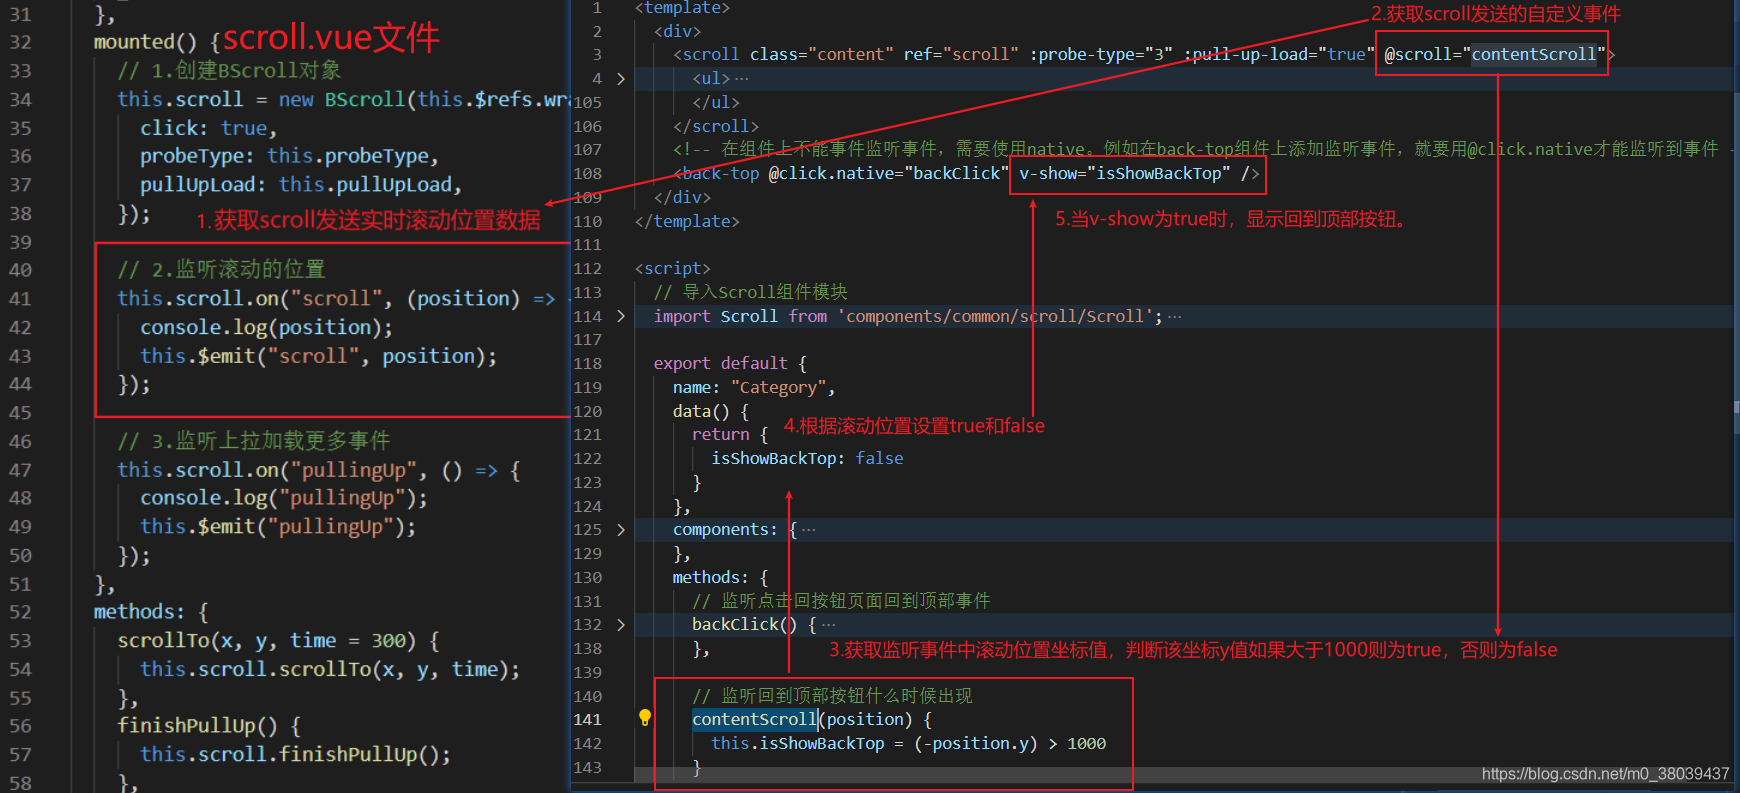The width and height of the screenshot is (1740, 793).
Task: Click 'this.scroll.finishPullUp();' line
Action: pos(295,755)
